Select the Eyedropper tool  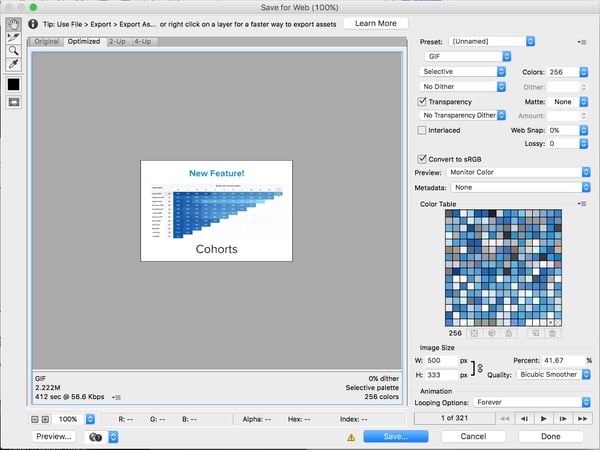(x=15, y=64)
